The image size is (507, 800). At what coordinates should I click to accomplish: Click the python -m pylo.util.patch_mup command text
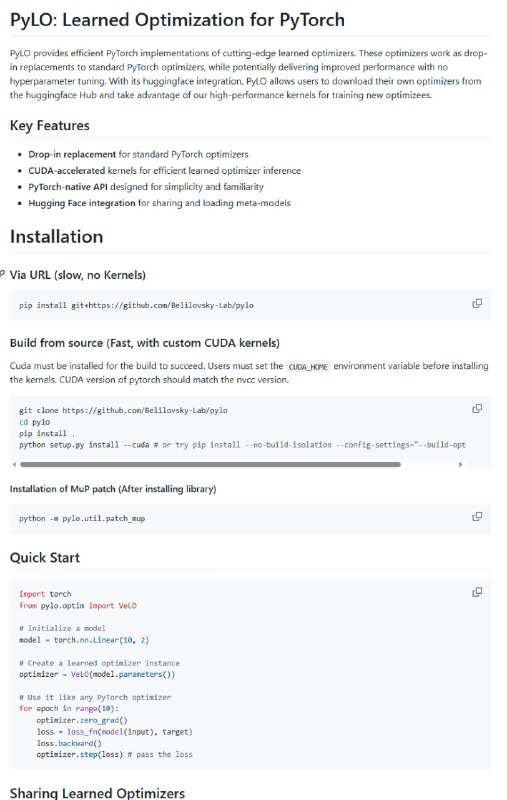[82, 518]
